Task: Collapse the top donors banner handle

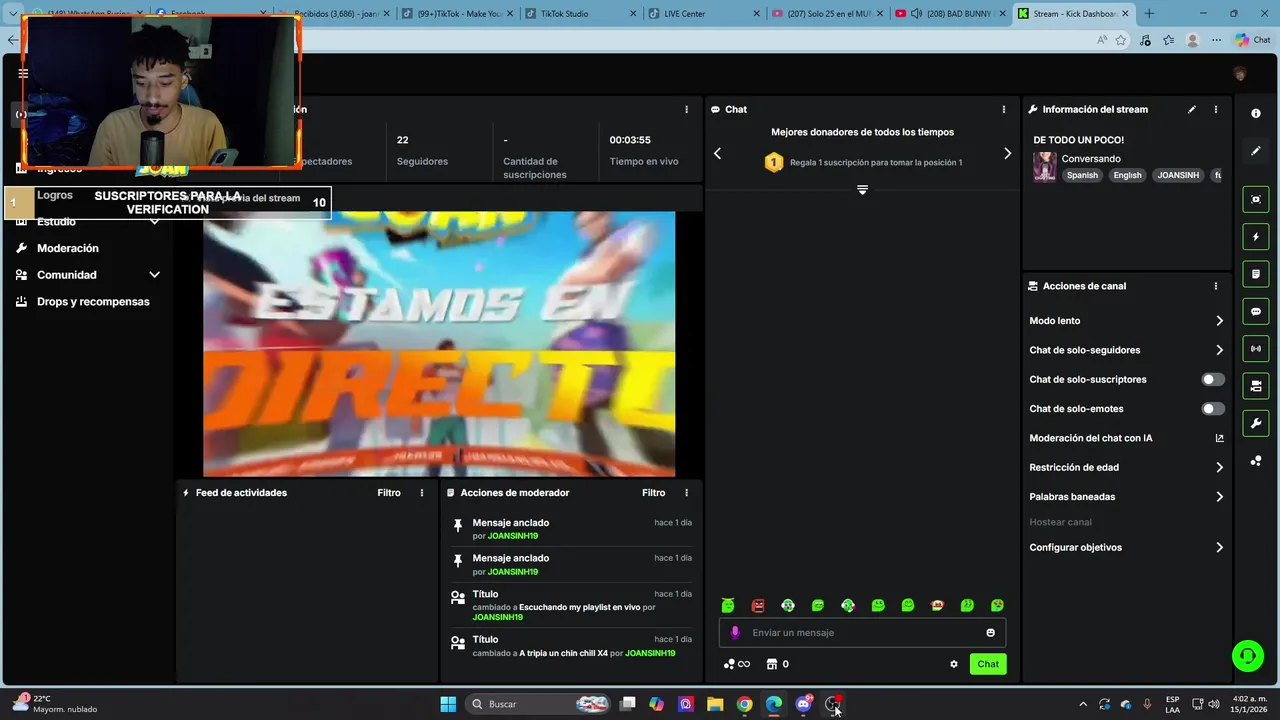Action: pyautogui.click(x=862, y=189)
